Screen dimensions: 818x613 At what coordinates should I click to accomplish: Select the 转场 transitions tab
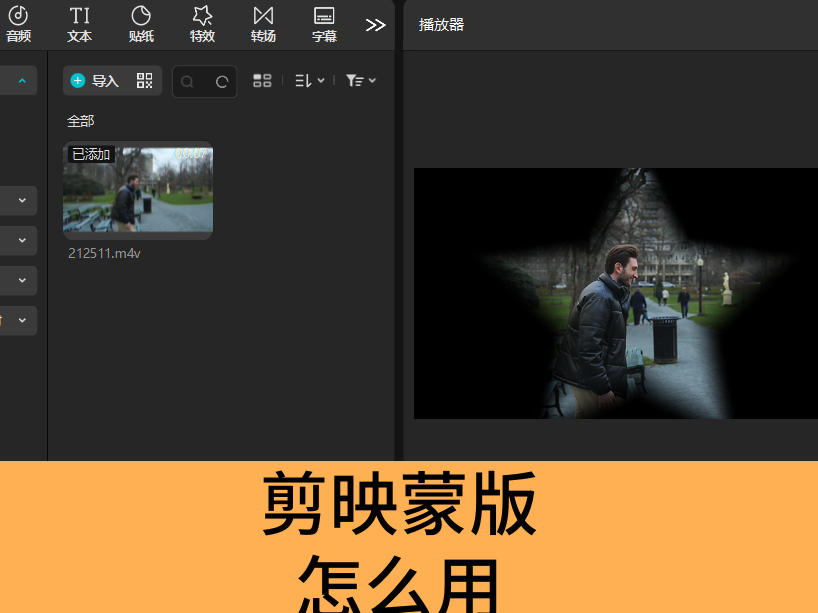pyautogui.click(x=263, y=24)
